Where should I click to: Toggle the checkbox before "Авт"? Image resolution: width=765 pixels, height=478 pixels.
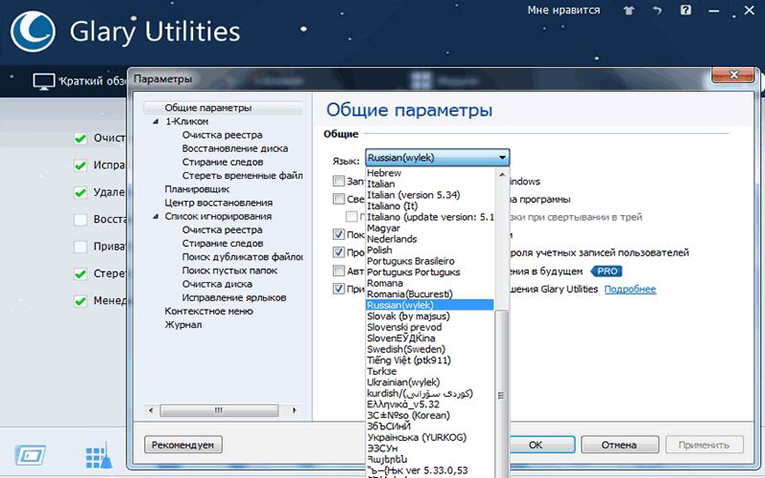click(339, 271)
